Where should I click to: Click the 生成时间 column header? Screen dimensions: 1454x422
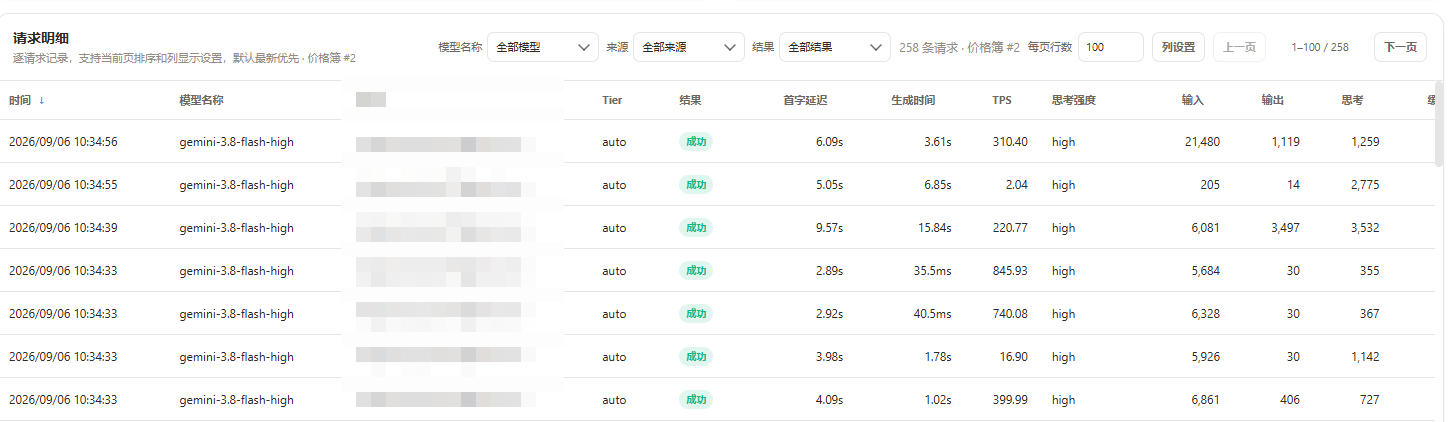(913, 101)
